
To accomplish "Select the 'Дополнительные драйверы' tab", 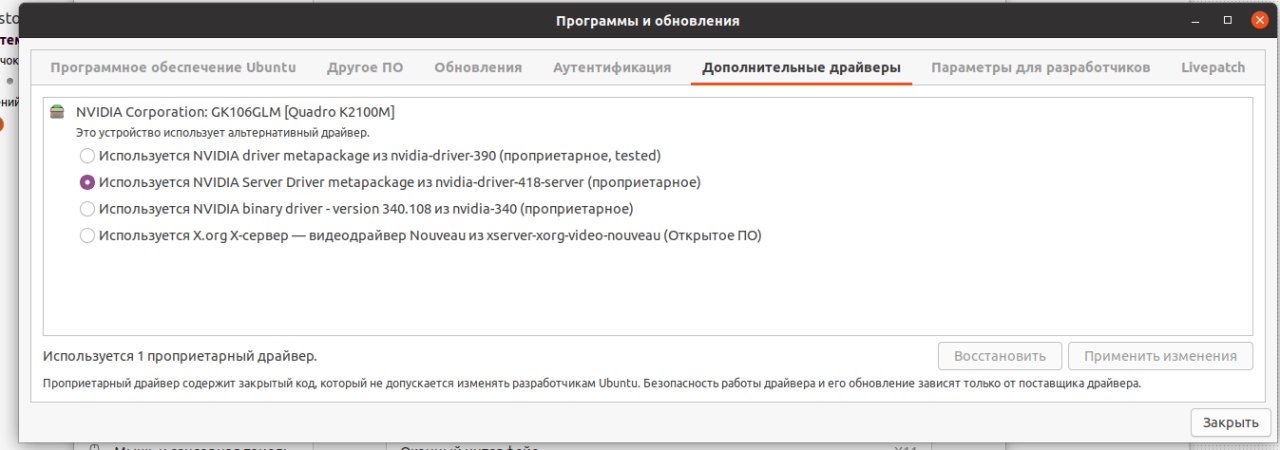I will click(x=801, y=68).
